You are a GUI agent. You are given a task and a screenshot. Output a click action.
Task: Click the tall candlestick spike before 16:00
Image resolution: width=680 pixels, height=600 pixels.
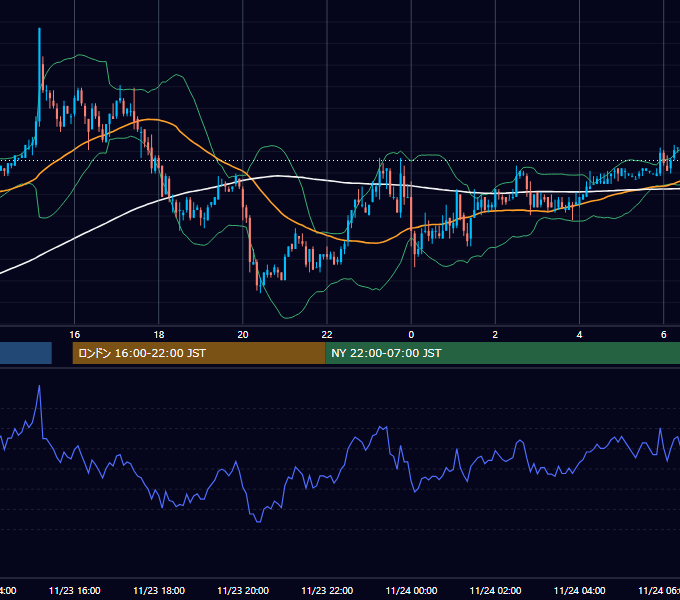pos(39,77)
